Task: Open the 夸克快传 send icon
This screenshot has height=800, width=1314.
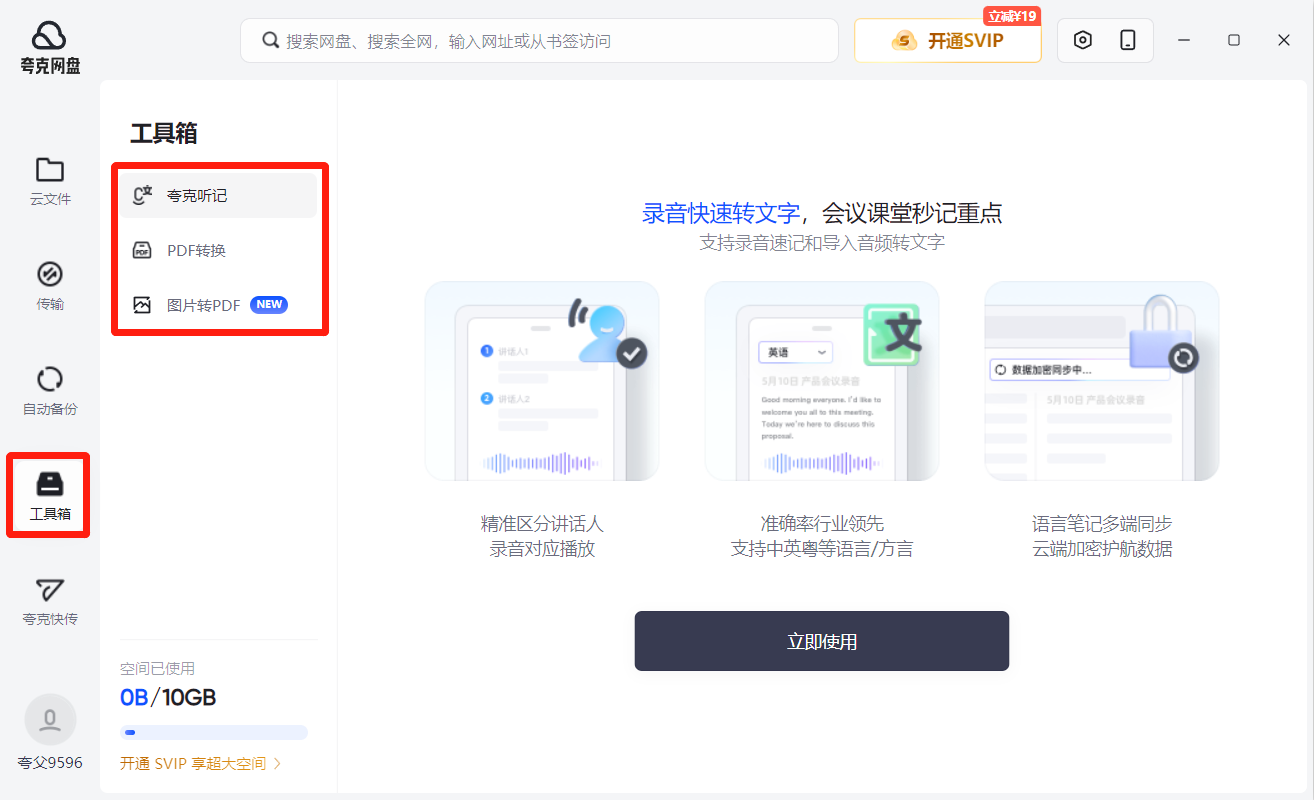Action: [50, 589]
